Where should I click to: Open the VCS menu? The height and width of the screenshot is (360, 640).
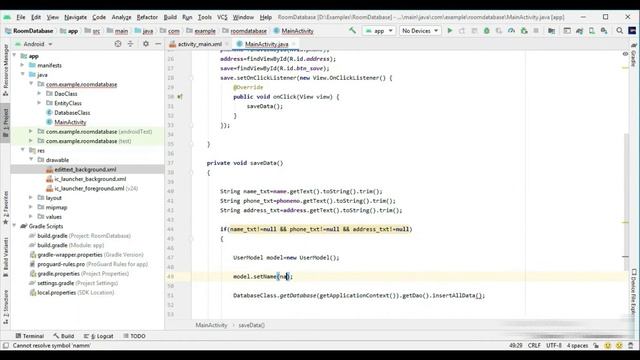(x=222, y=17)
